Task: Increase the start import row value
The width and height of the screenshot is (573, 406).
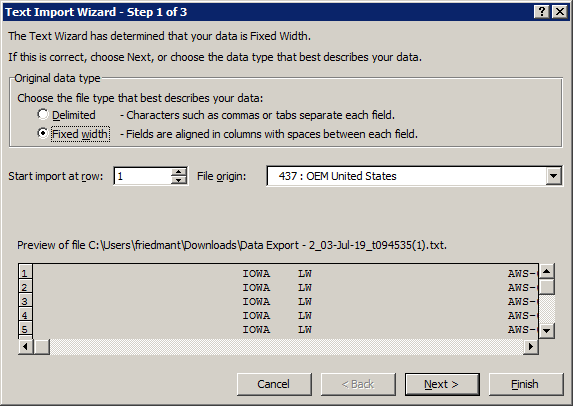Action: pos(179,172)
